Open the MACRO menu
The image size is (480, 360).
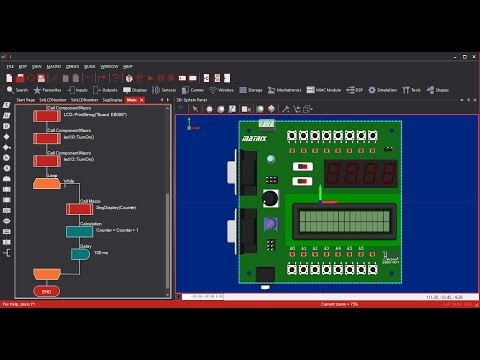[x=54, y=67]
